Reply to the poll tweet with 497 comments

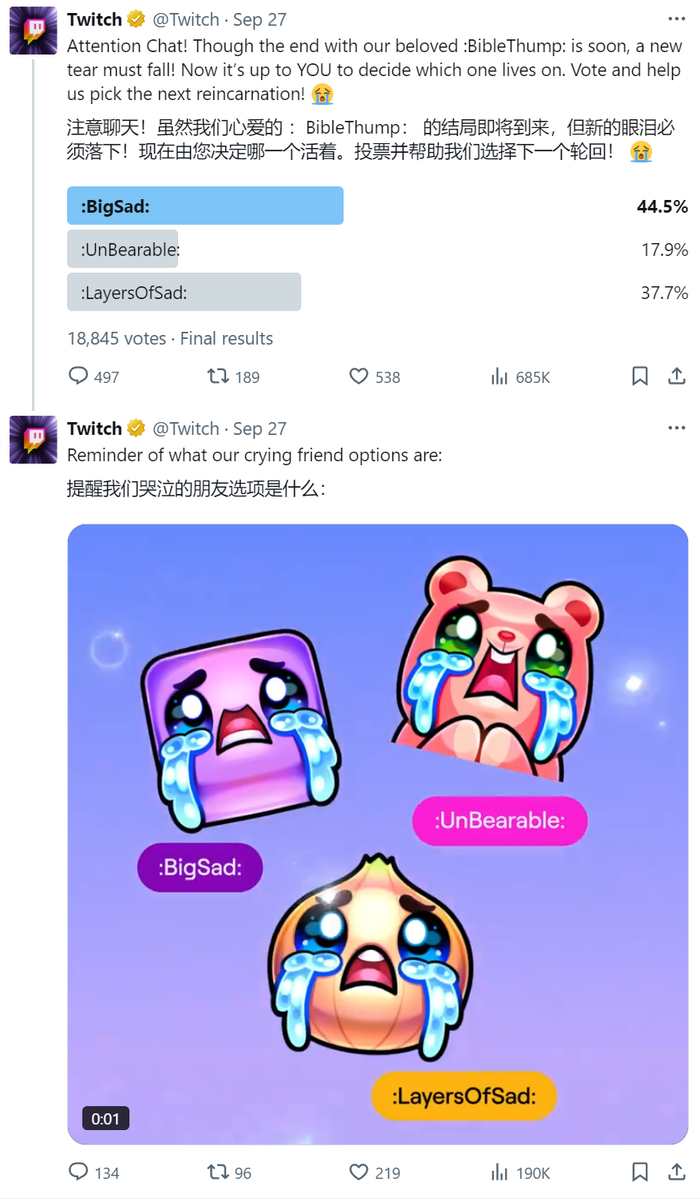pos(93,376)
